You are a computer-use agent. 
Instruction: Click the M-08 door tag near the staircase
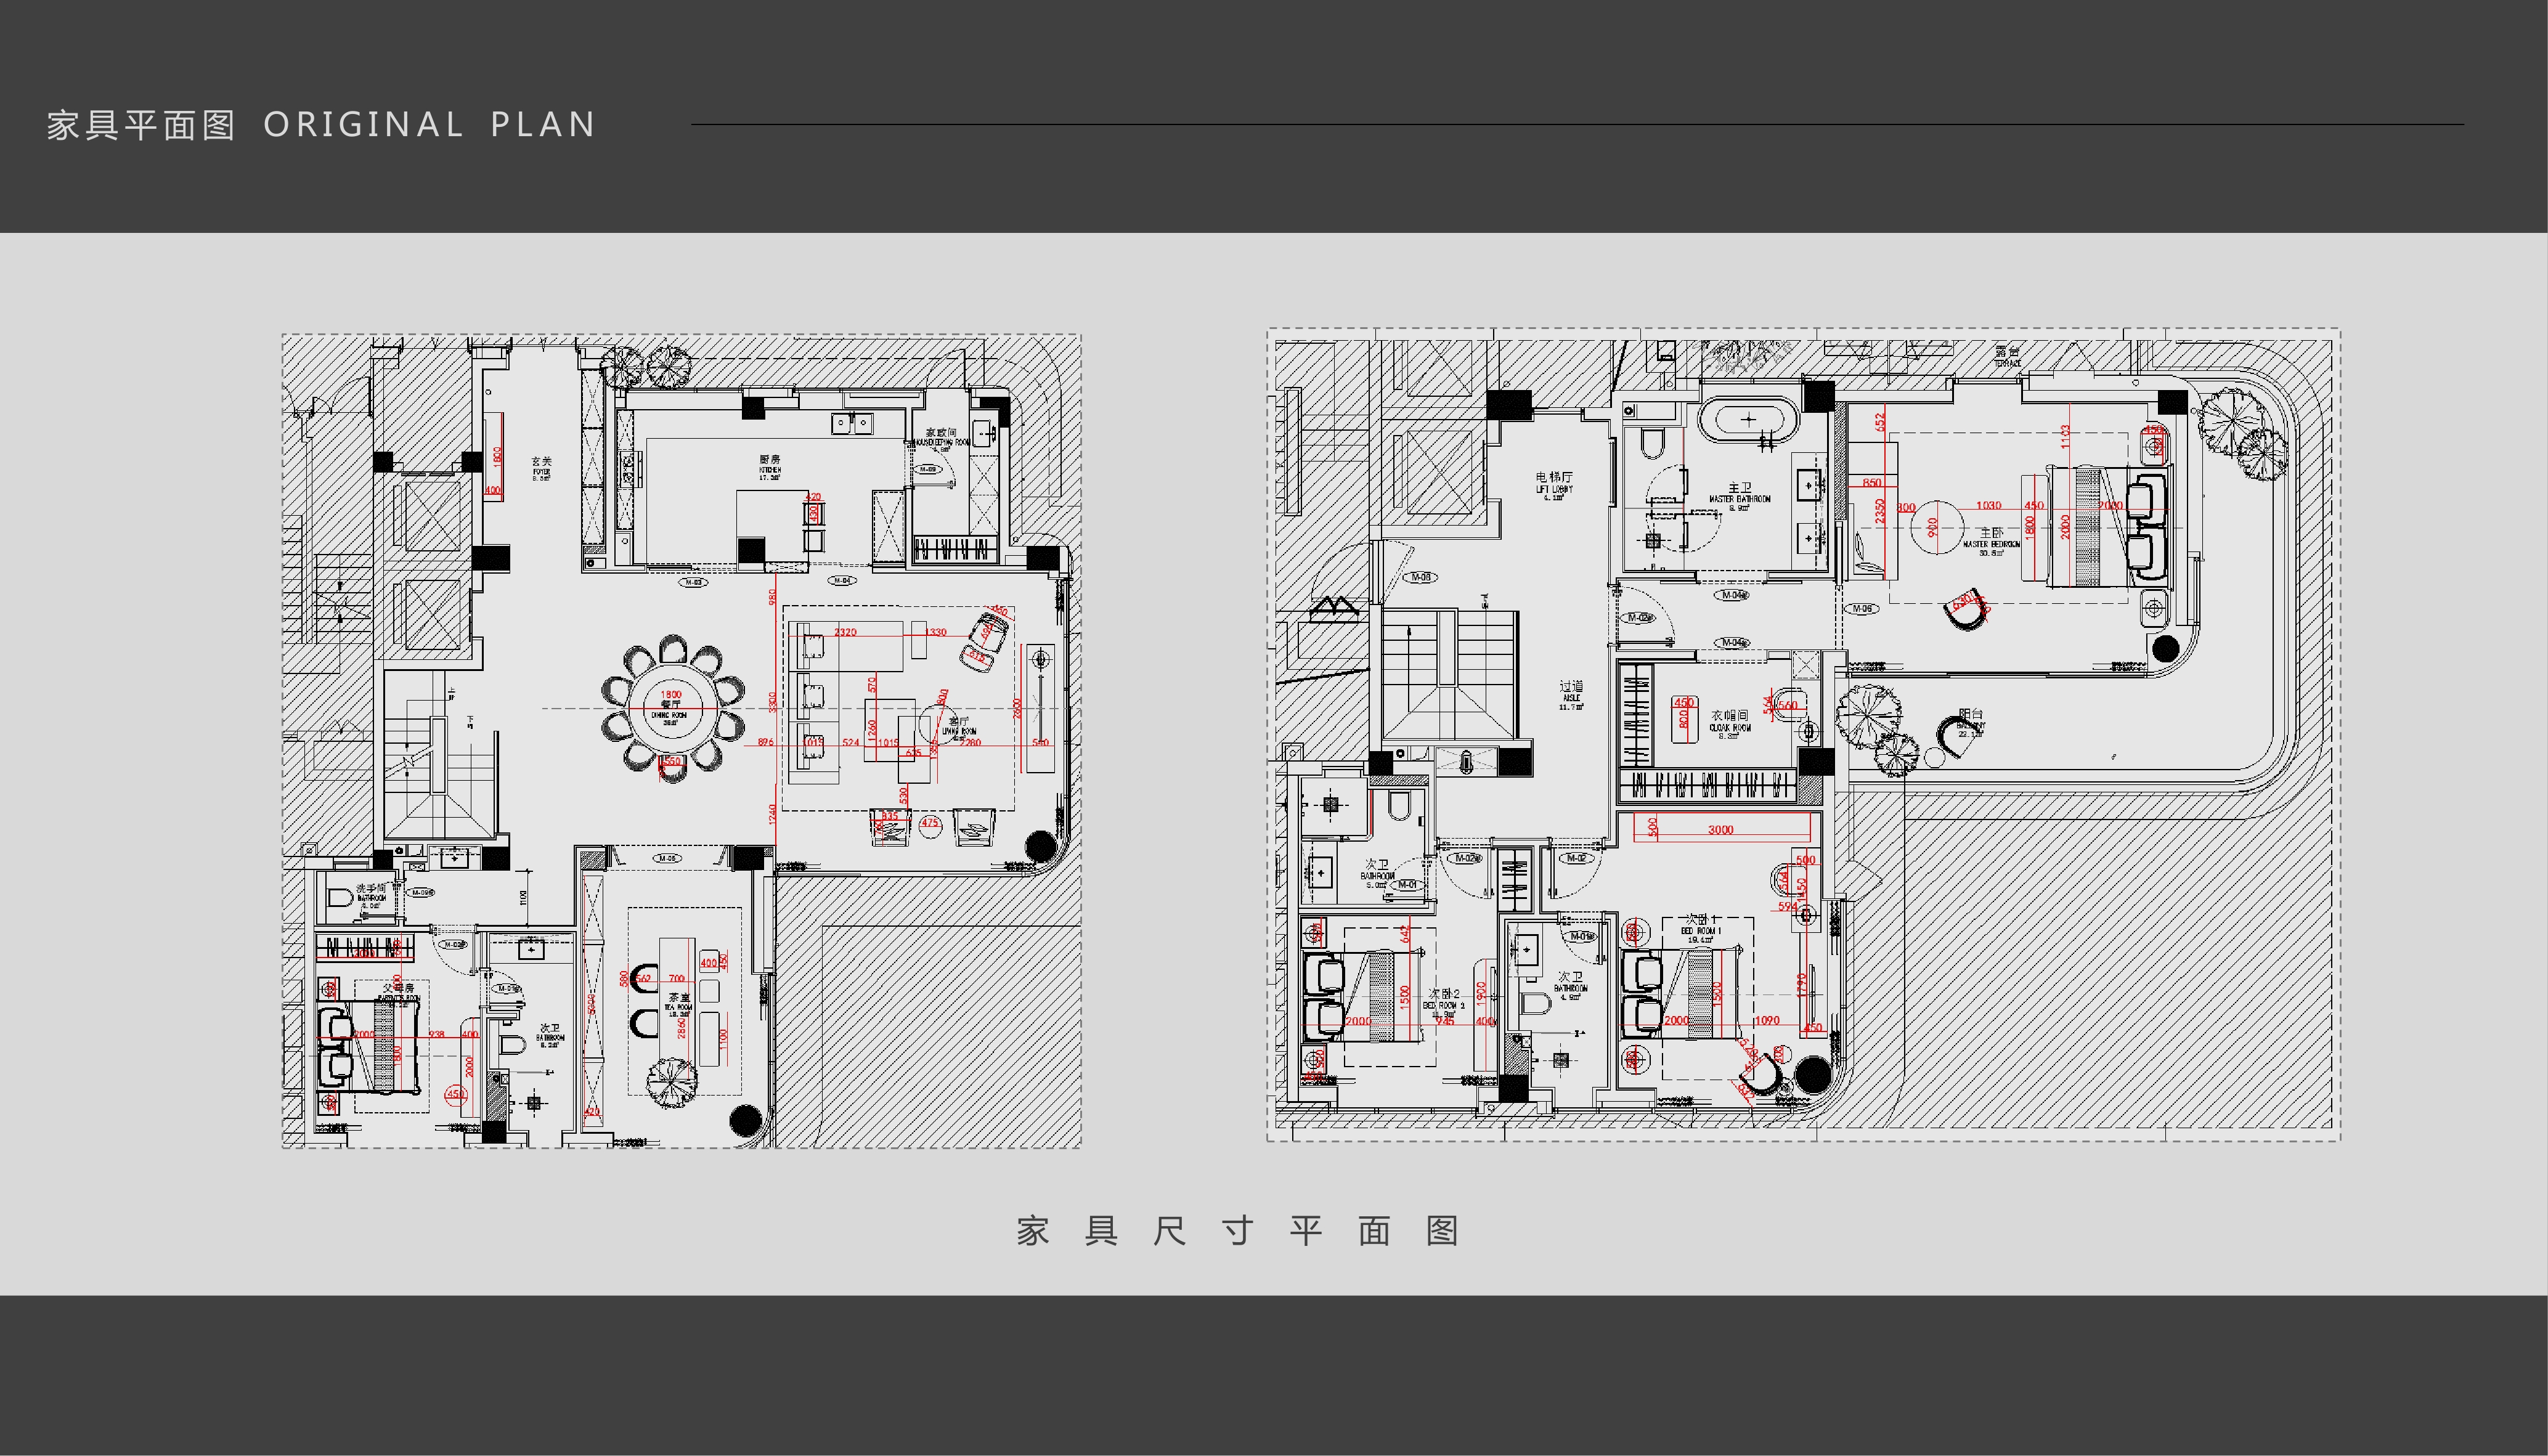(x=1421, y=577)
